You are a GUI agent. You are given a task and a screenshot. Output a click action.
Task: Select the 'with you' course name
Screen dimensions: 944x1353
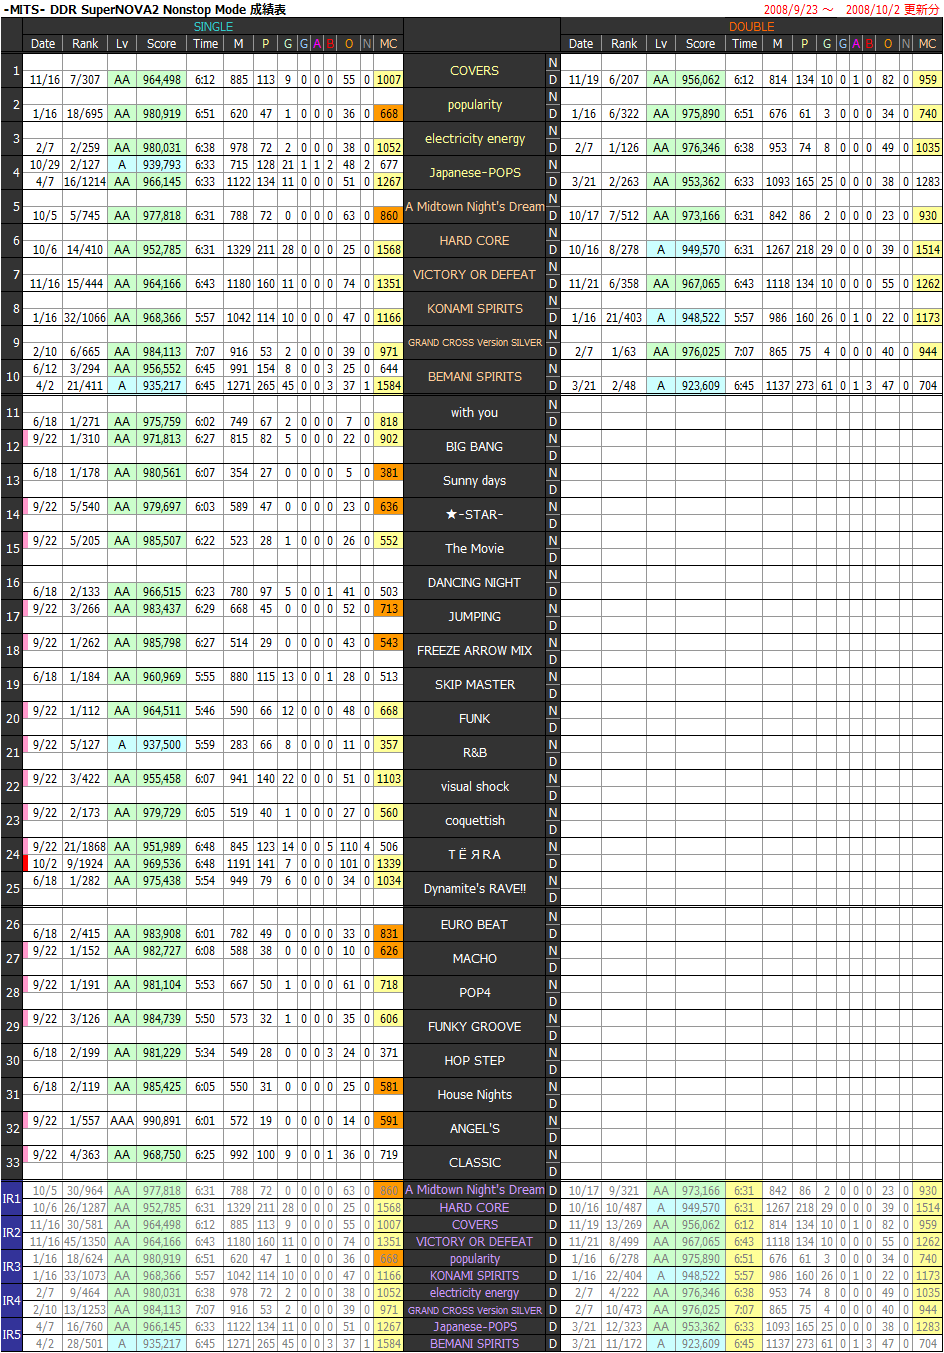click(x=474, y=413)
